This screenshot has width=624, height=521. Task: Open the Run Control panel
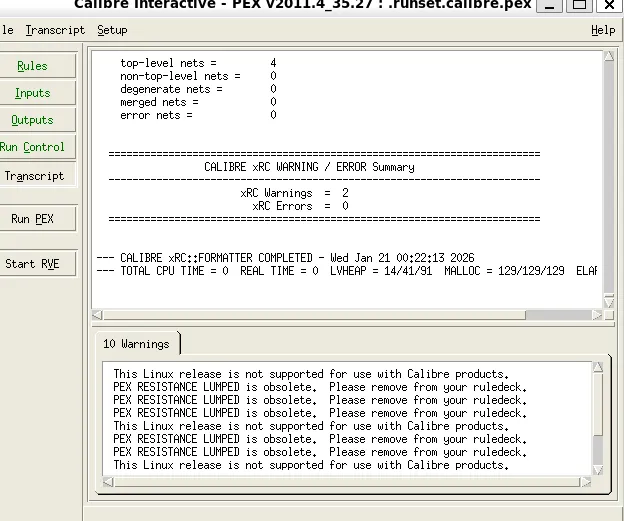click(33, 147)
